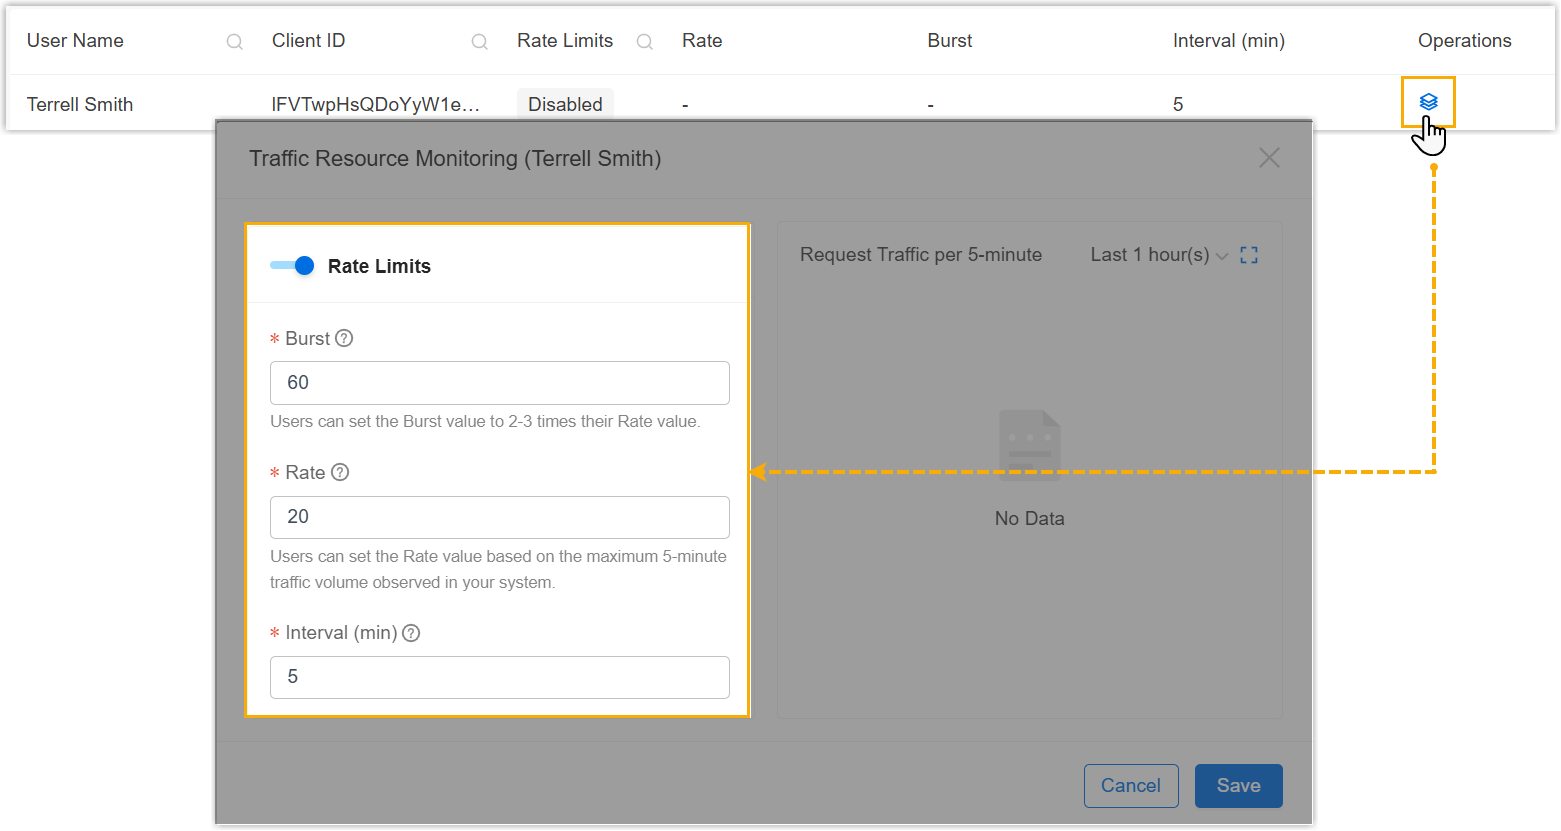Click the Disabled status tag
Viewport: 1561px width, 831px height.
click(x=565, y=104)
